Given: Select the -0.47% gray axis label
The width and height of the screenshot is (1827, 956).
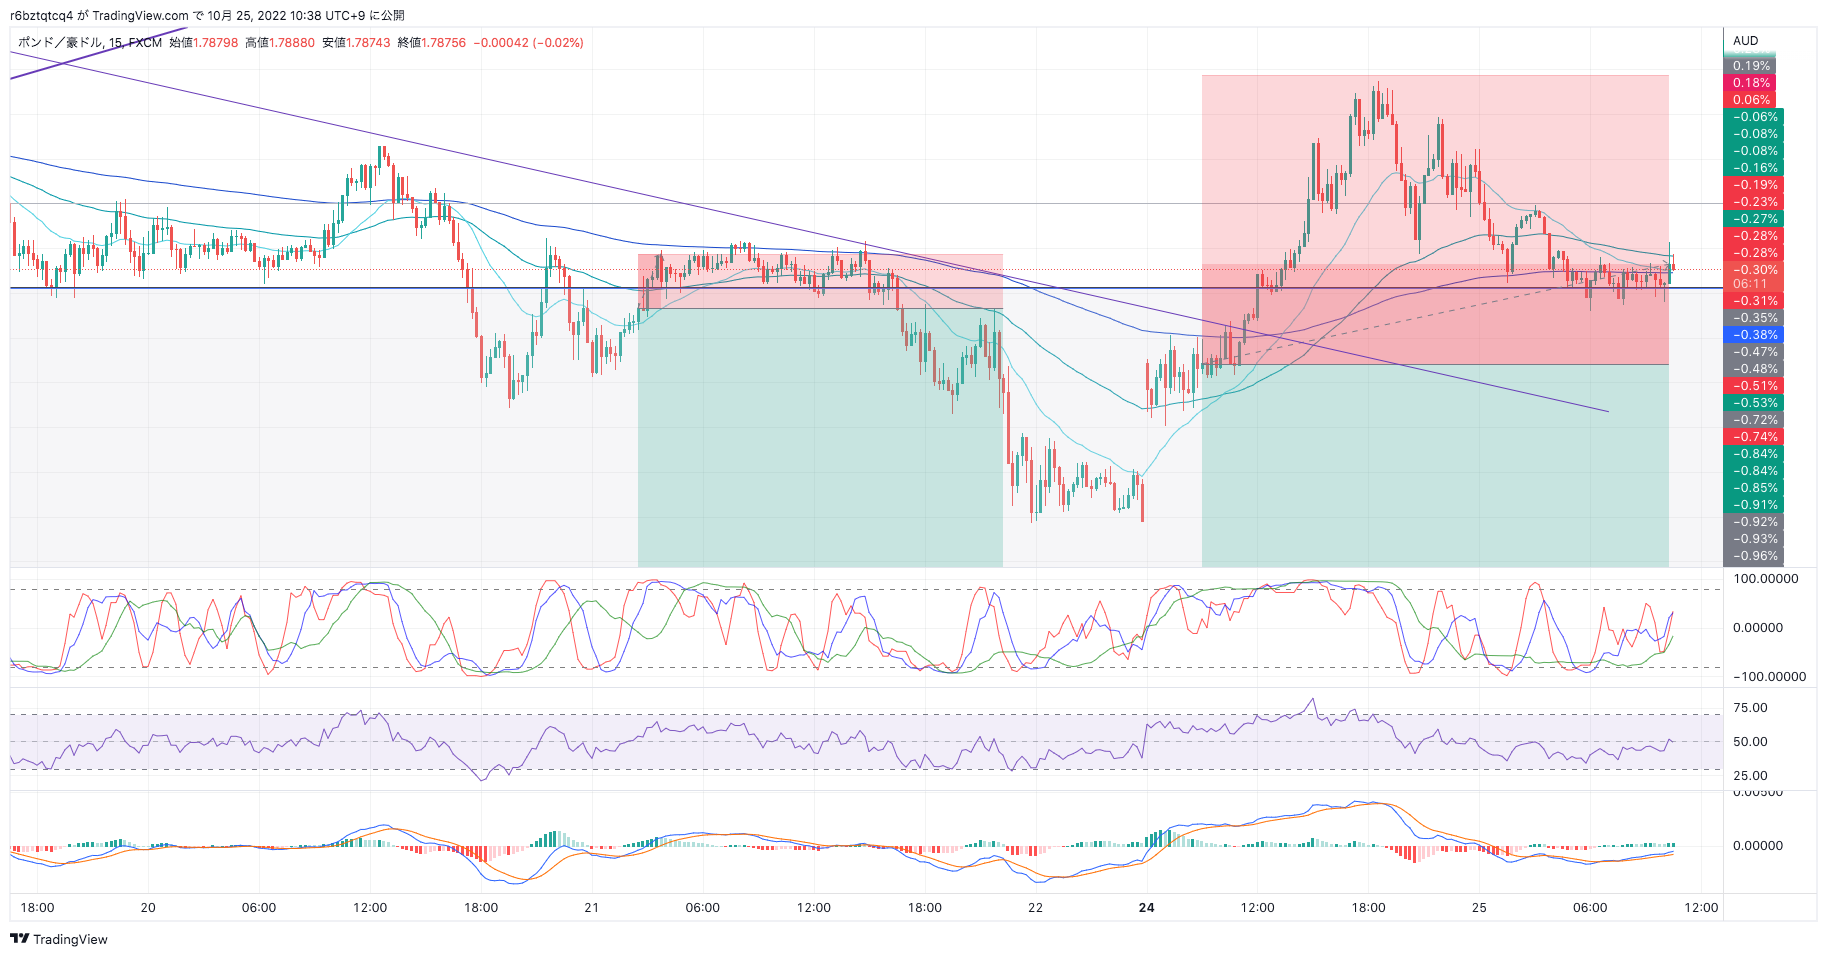Looking at the screenshot, I should coord(1755,352).
